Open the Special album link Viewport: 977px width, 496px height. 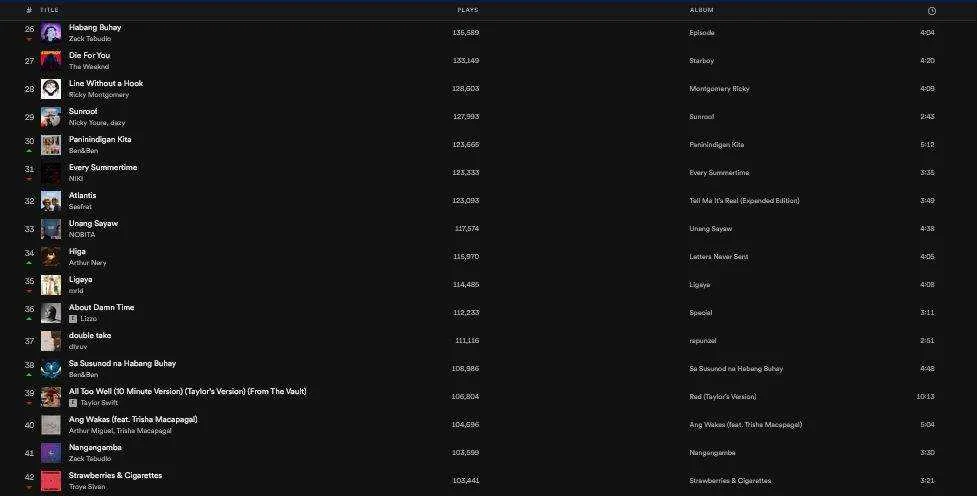click(700, 313)
